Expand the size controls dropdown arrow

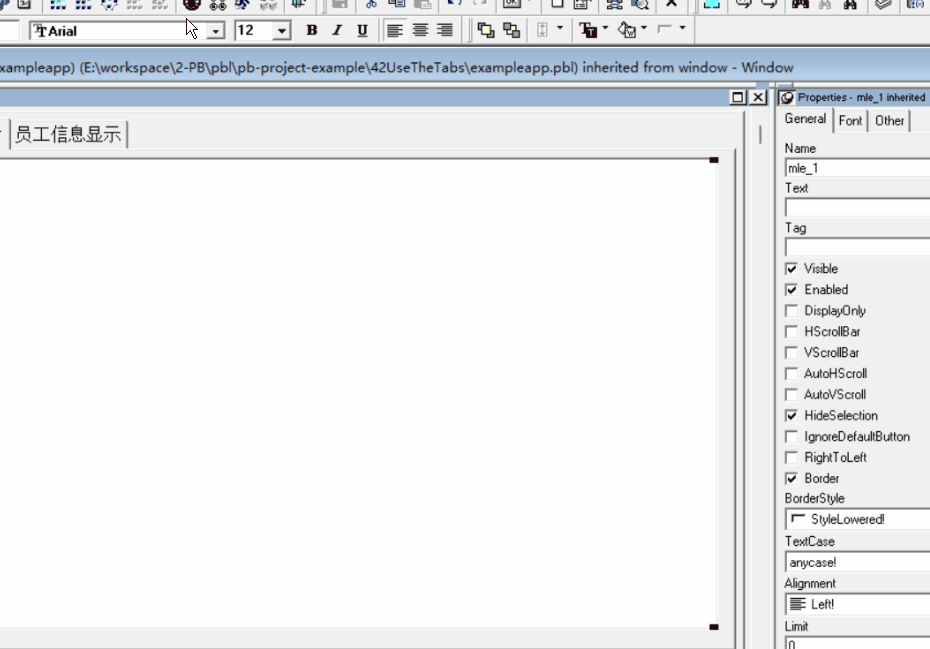[559, 28]
